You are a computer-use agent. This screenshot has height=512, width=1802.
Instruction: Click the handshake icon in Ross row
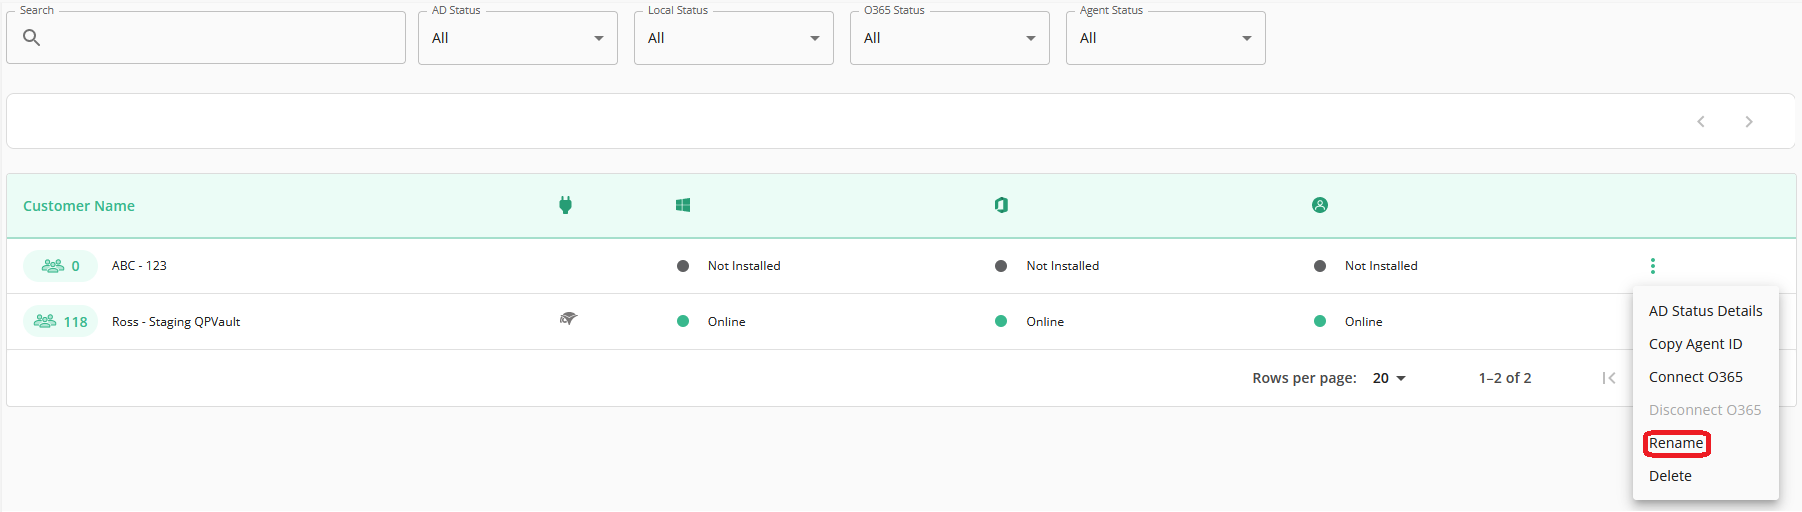point(568,319)
